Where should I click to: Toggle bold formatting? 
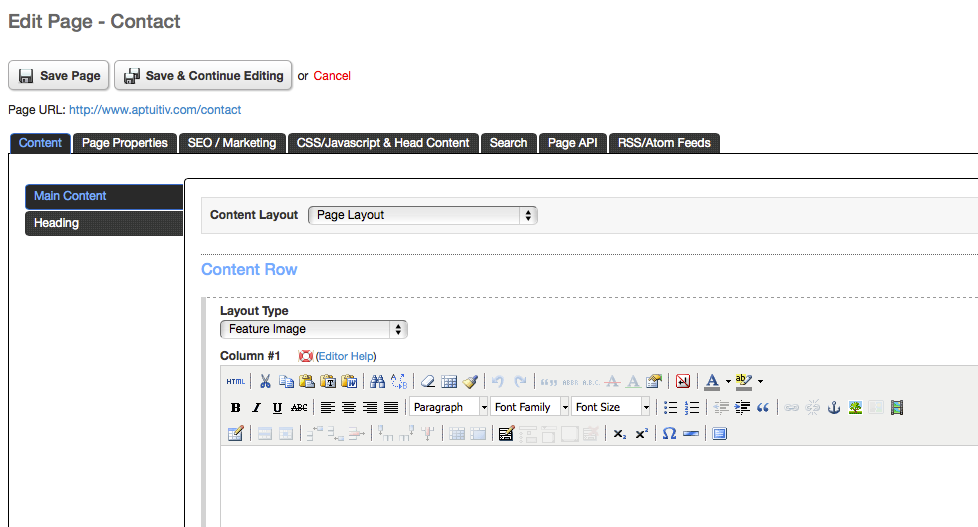[235, 407]
